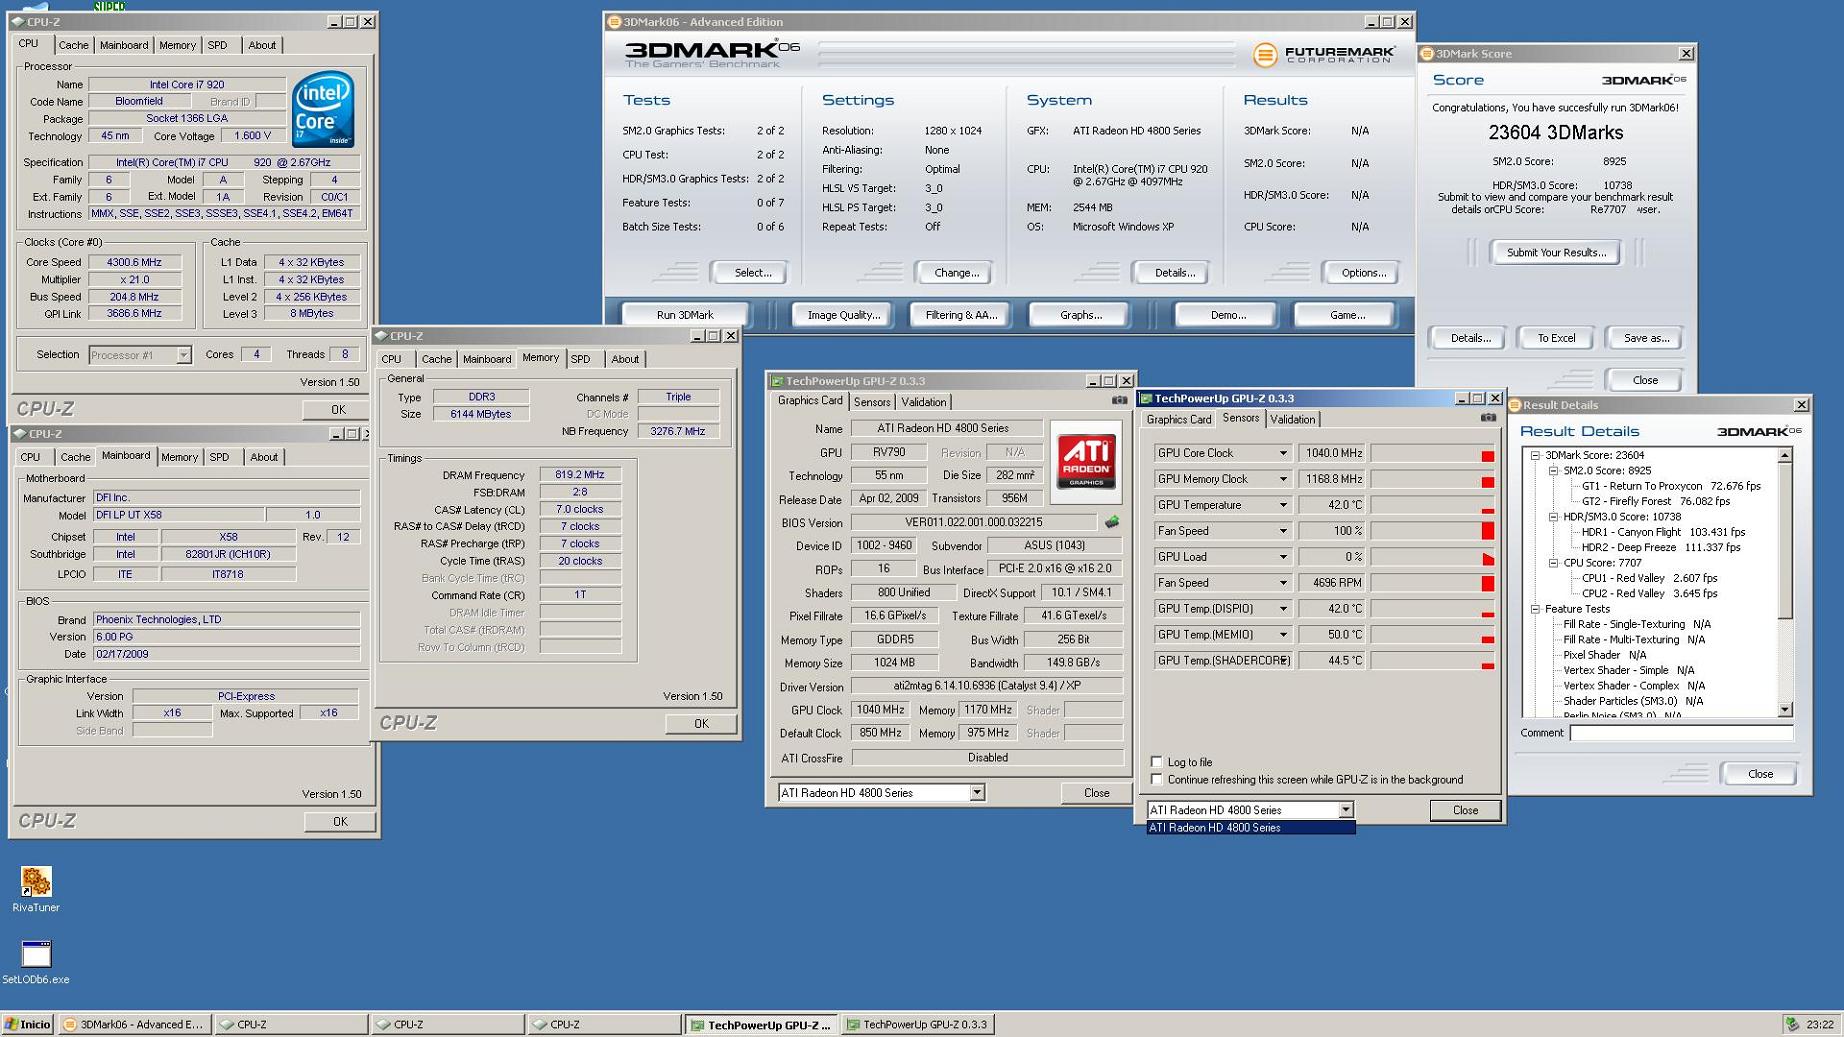The image size is (1844, 1037).
Task: Open Validation tab in GPU-Z Sensors window
Action: click(1293, 420)
